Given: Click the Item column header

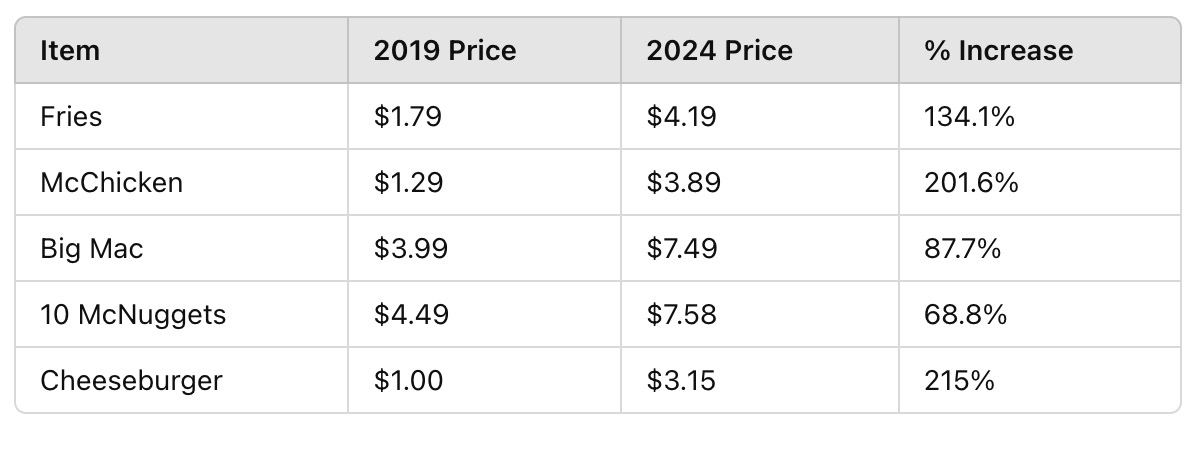Looking at the screenshot, I should 70,50.
